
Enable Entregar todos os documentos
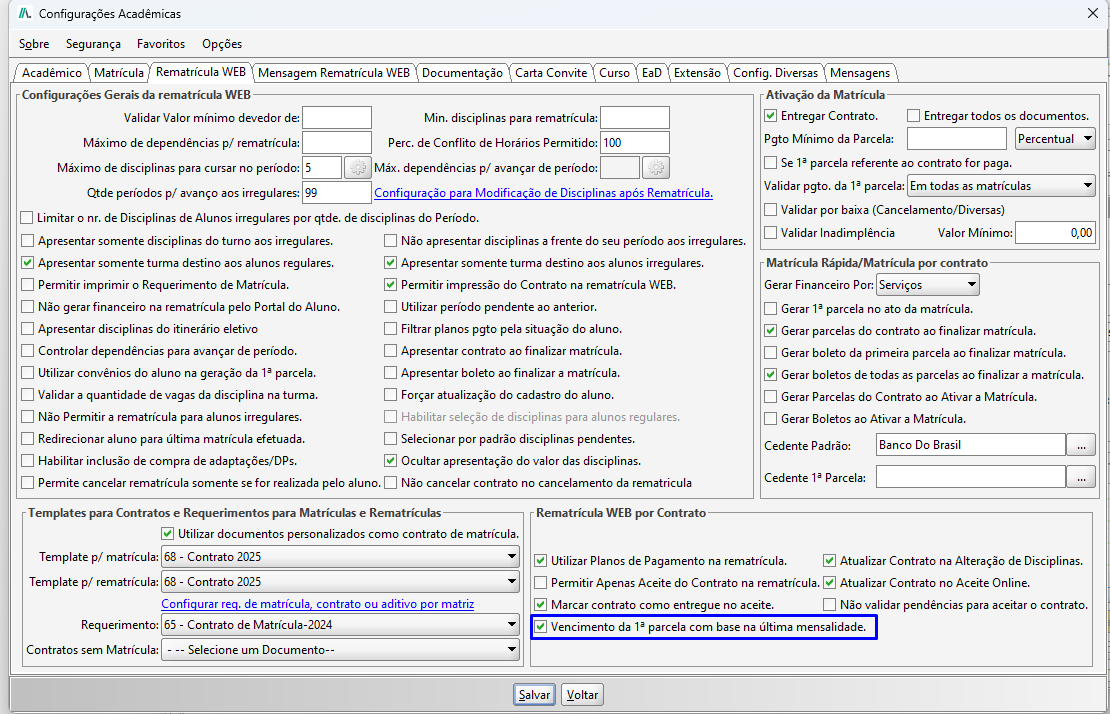pyautogui.click(x=913, y=116)
